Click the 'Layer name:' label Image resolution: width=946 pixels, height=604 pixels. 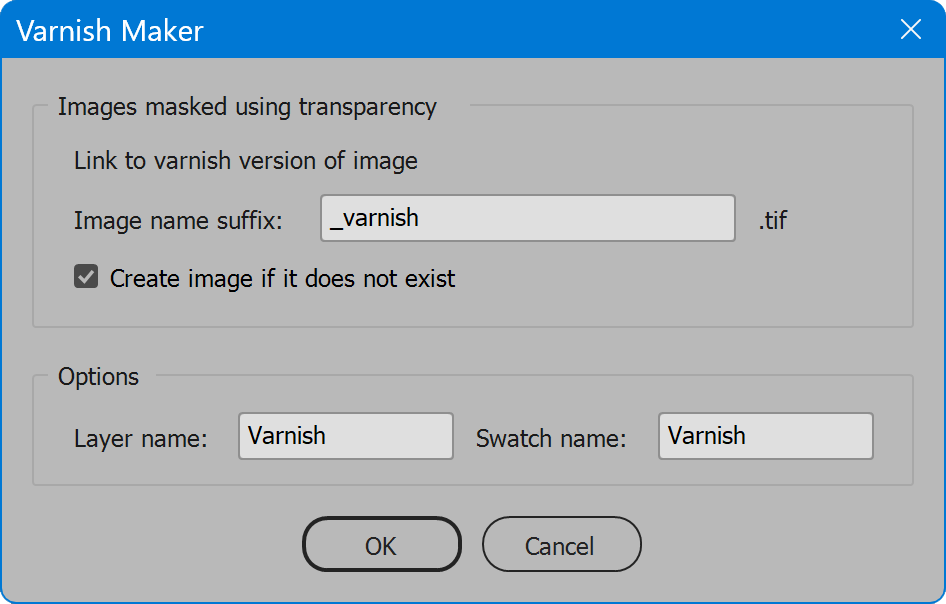pos(141,439)
